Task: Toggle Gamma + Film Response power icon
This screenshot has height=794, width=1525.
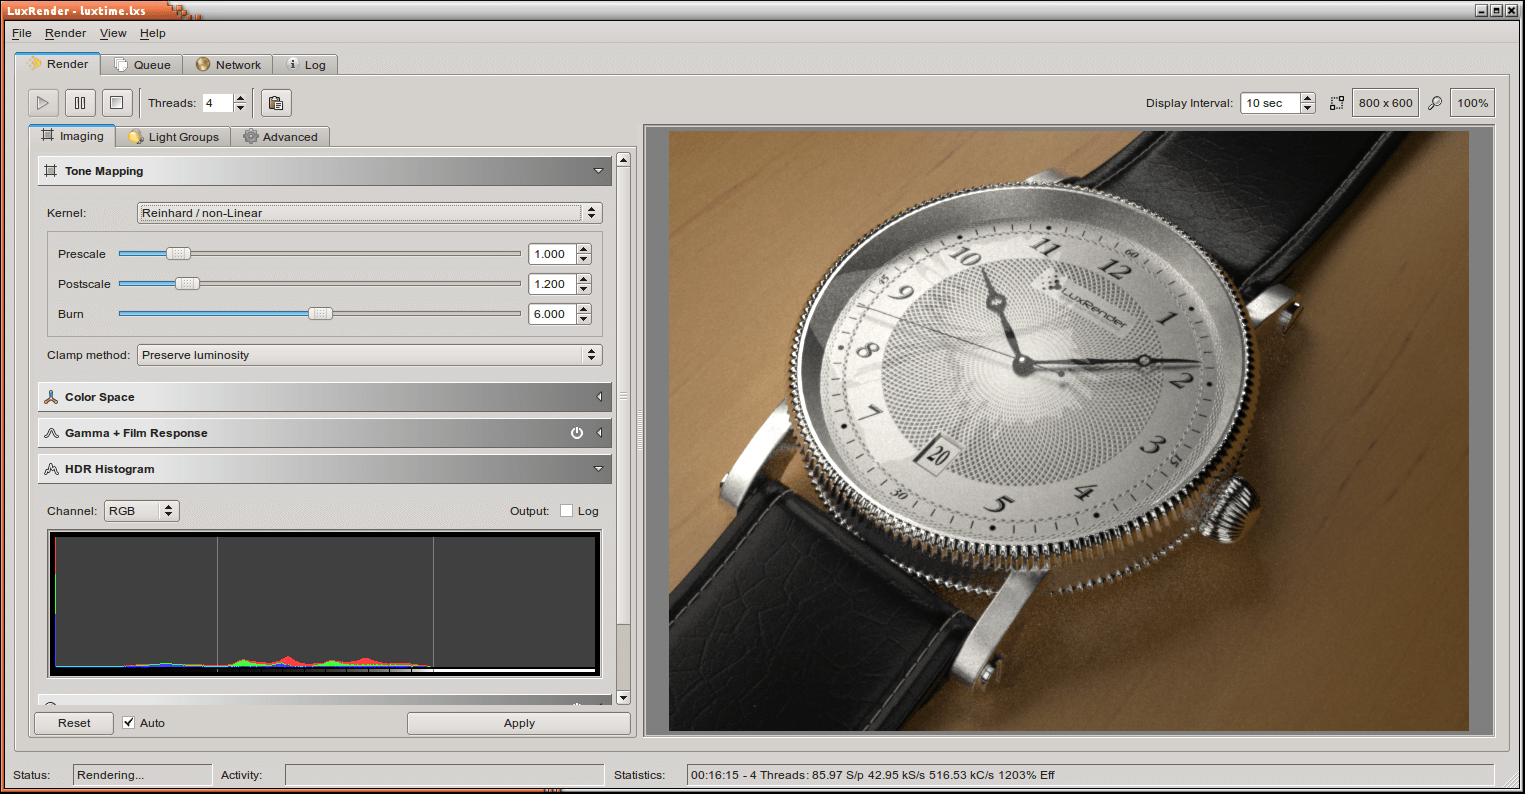Action: pyautogui.click(x=577, y=433)
